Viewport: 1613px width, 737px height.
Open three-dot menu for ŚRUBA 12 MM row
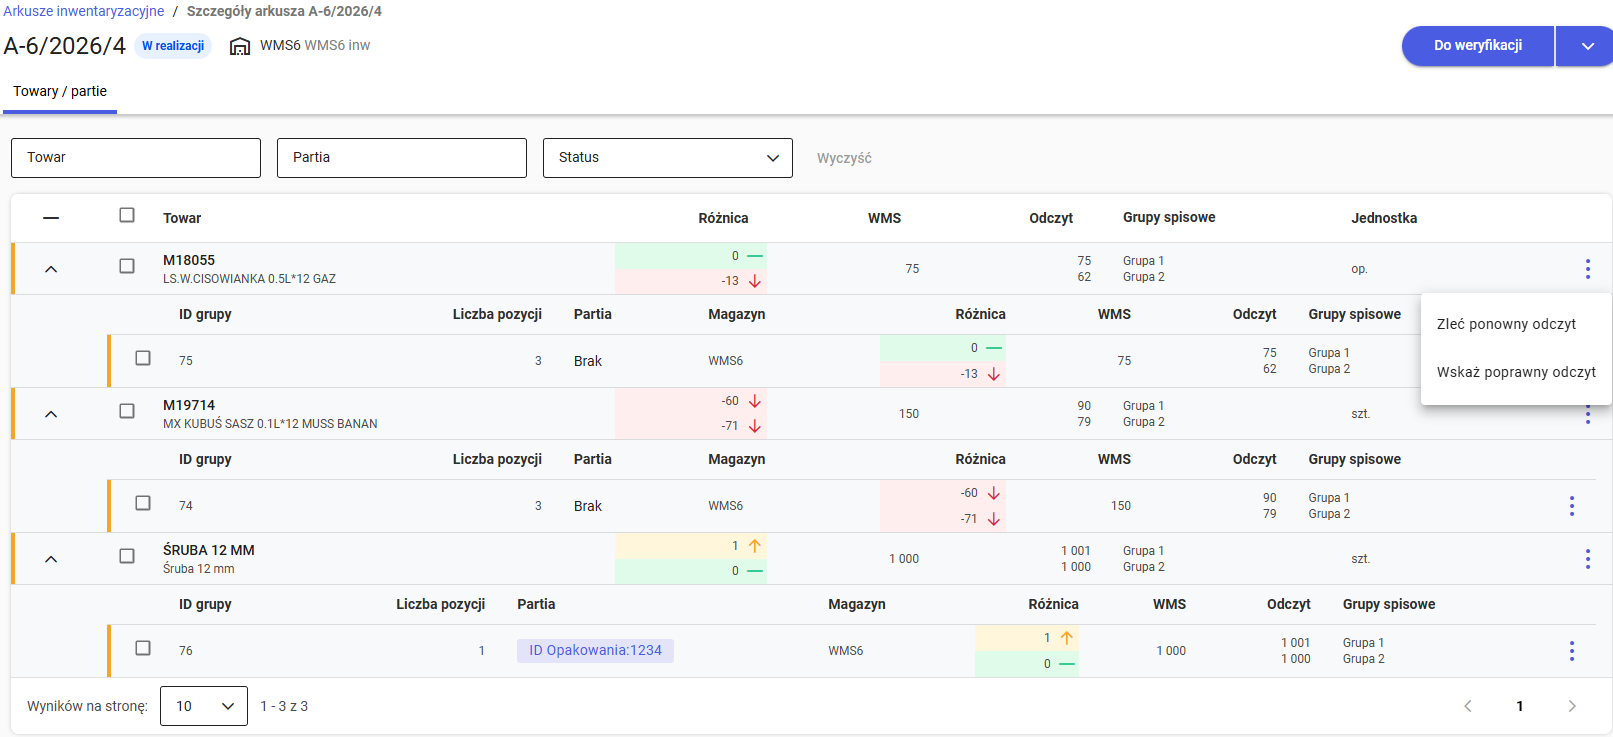coord(1587,559)
